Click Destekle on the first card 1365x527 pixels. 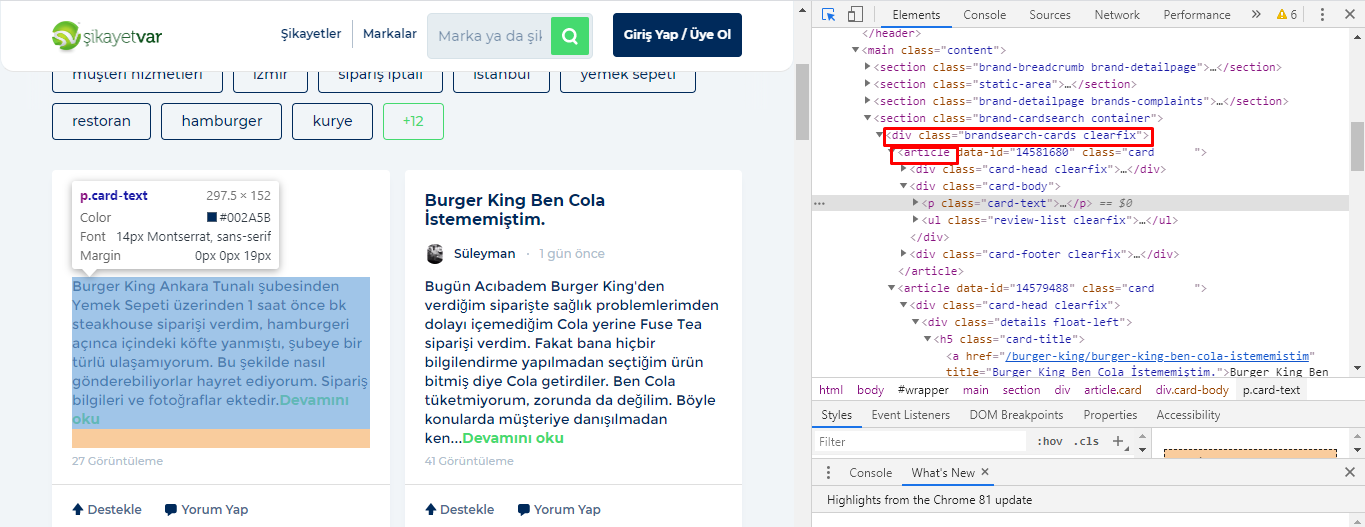pyautogui.click(x=107, y=510)
